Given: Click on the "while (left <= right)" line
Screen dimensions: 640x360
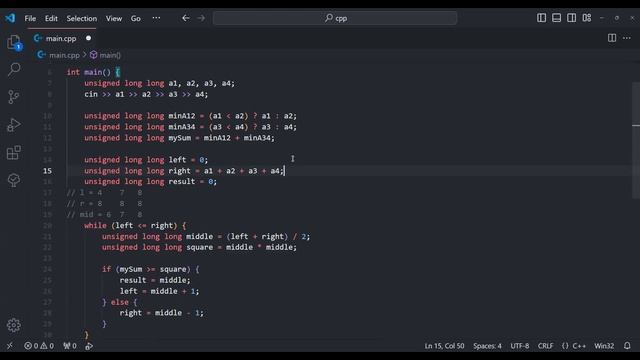Looking at the screenshot, I should click(135, 225).
